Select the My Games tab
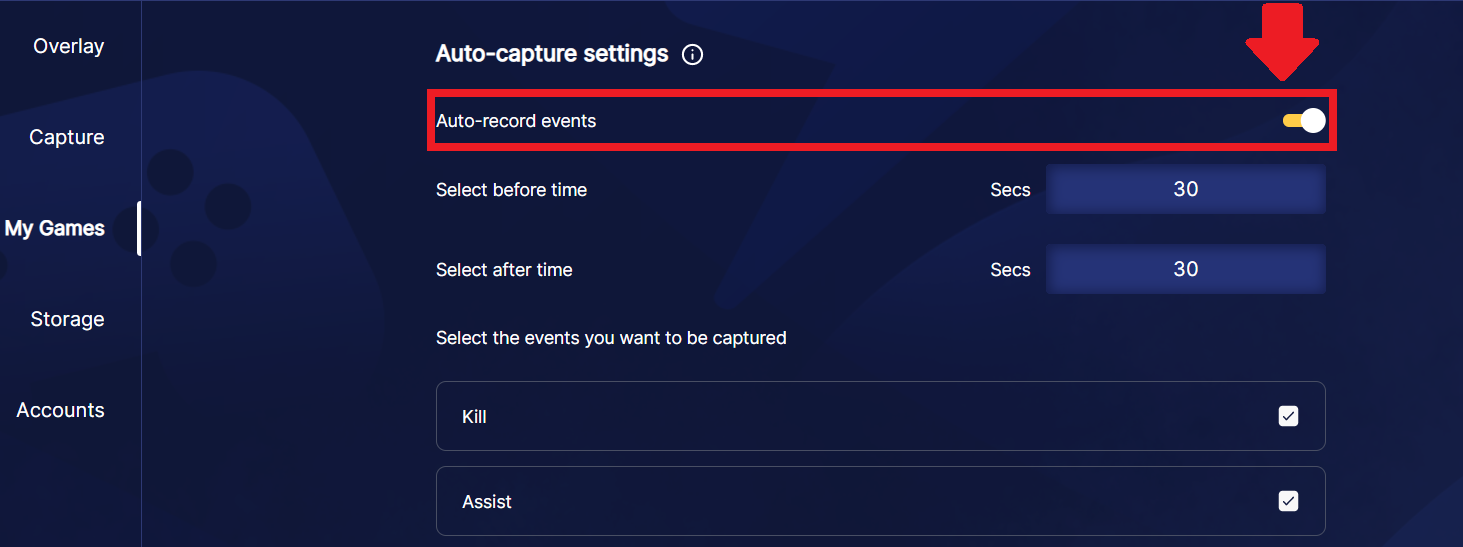The width and height of the screenshot is (1463, 547). coord(55,228)
